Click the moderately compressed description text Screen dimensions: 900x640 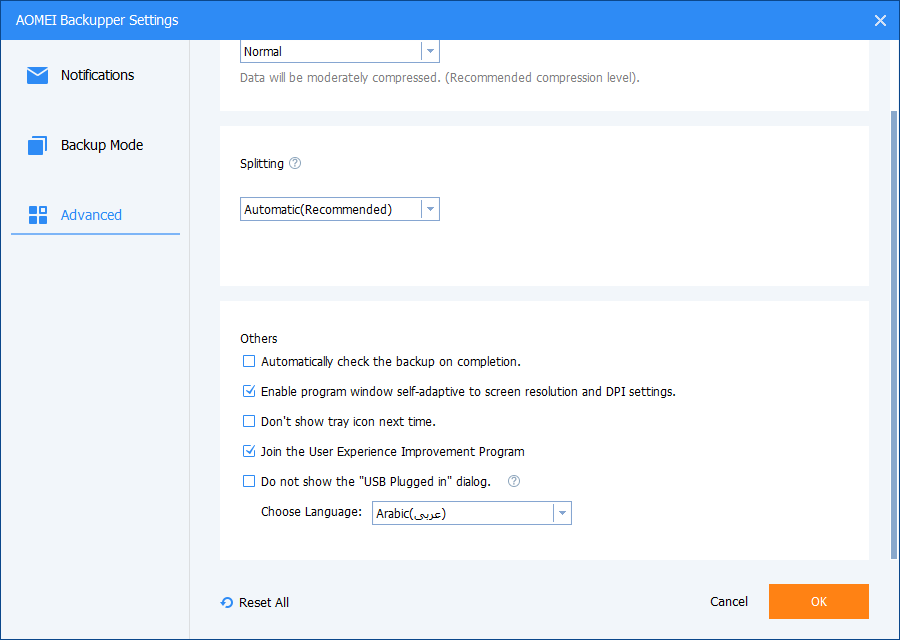(x=440, y=77)
